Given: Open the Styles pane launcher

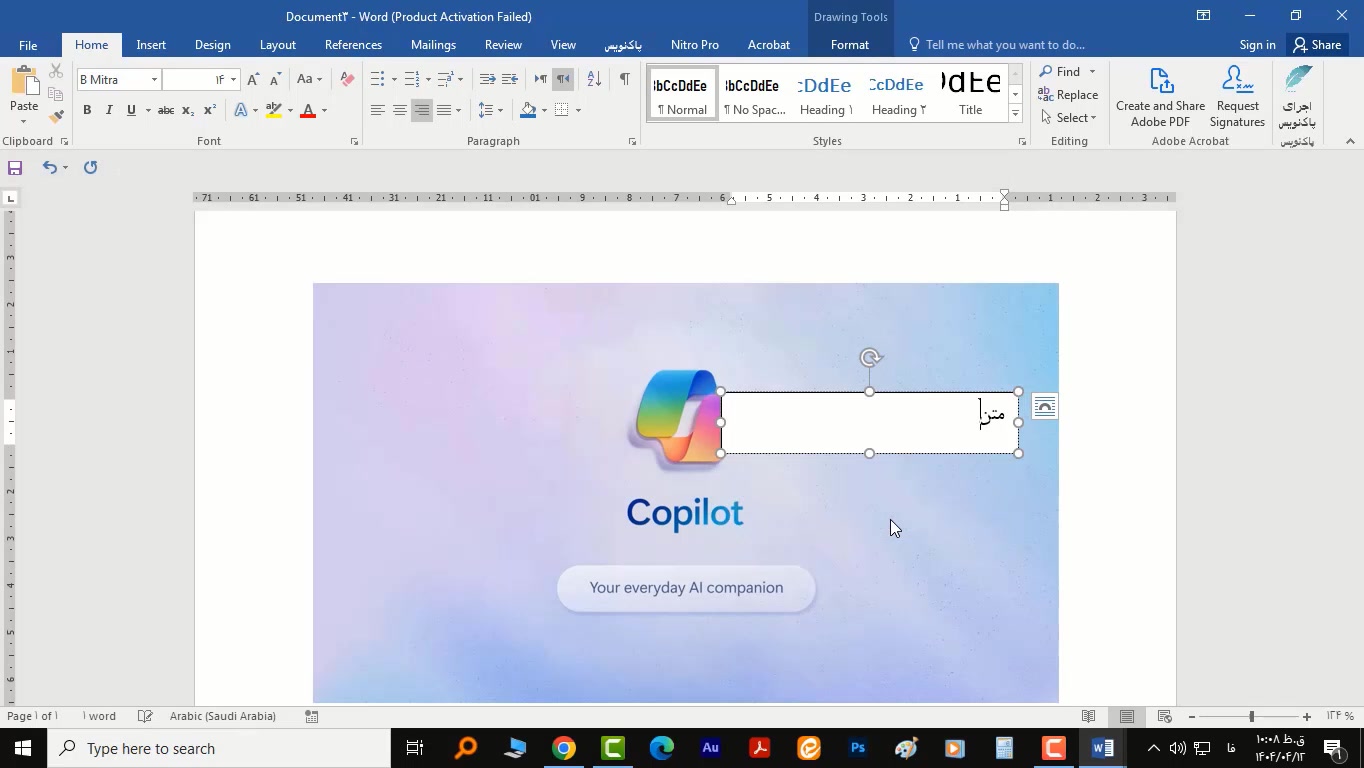Looking at the screenshot, I should click(x=1022, y=142).
